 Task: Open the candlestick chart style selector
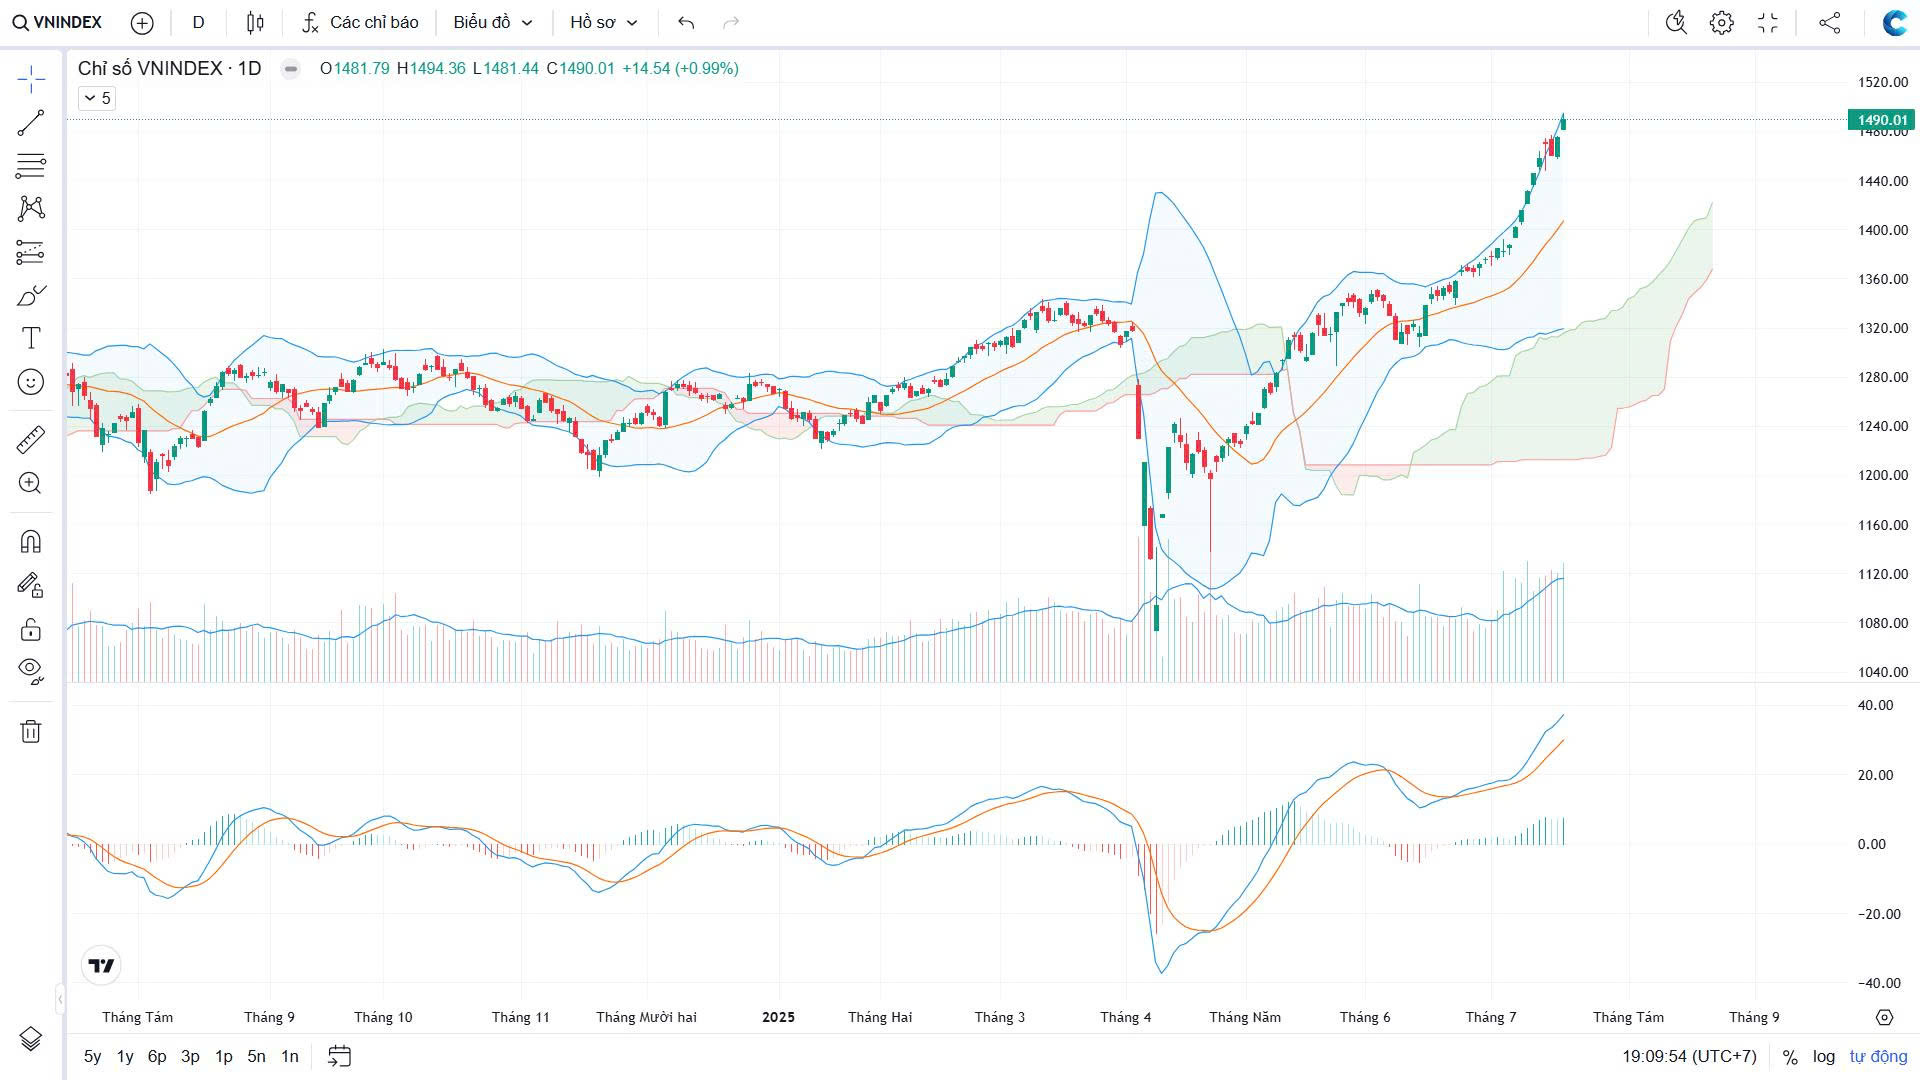click(x=255, y=22)
